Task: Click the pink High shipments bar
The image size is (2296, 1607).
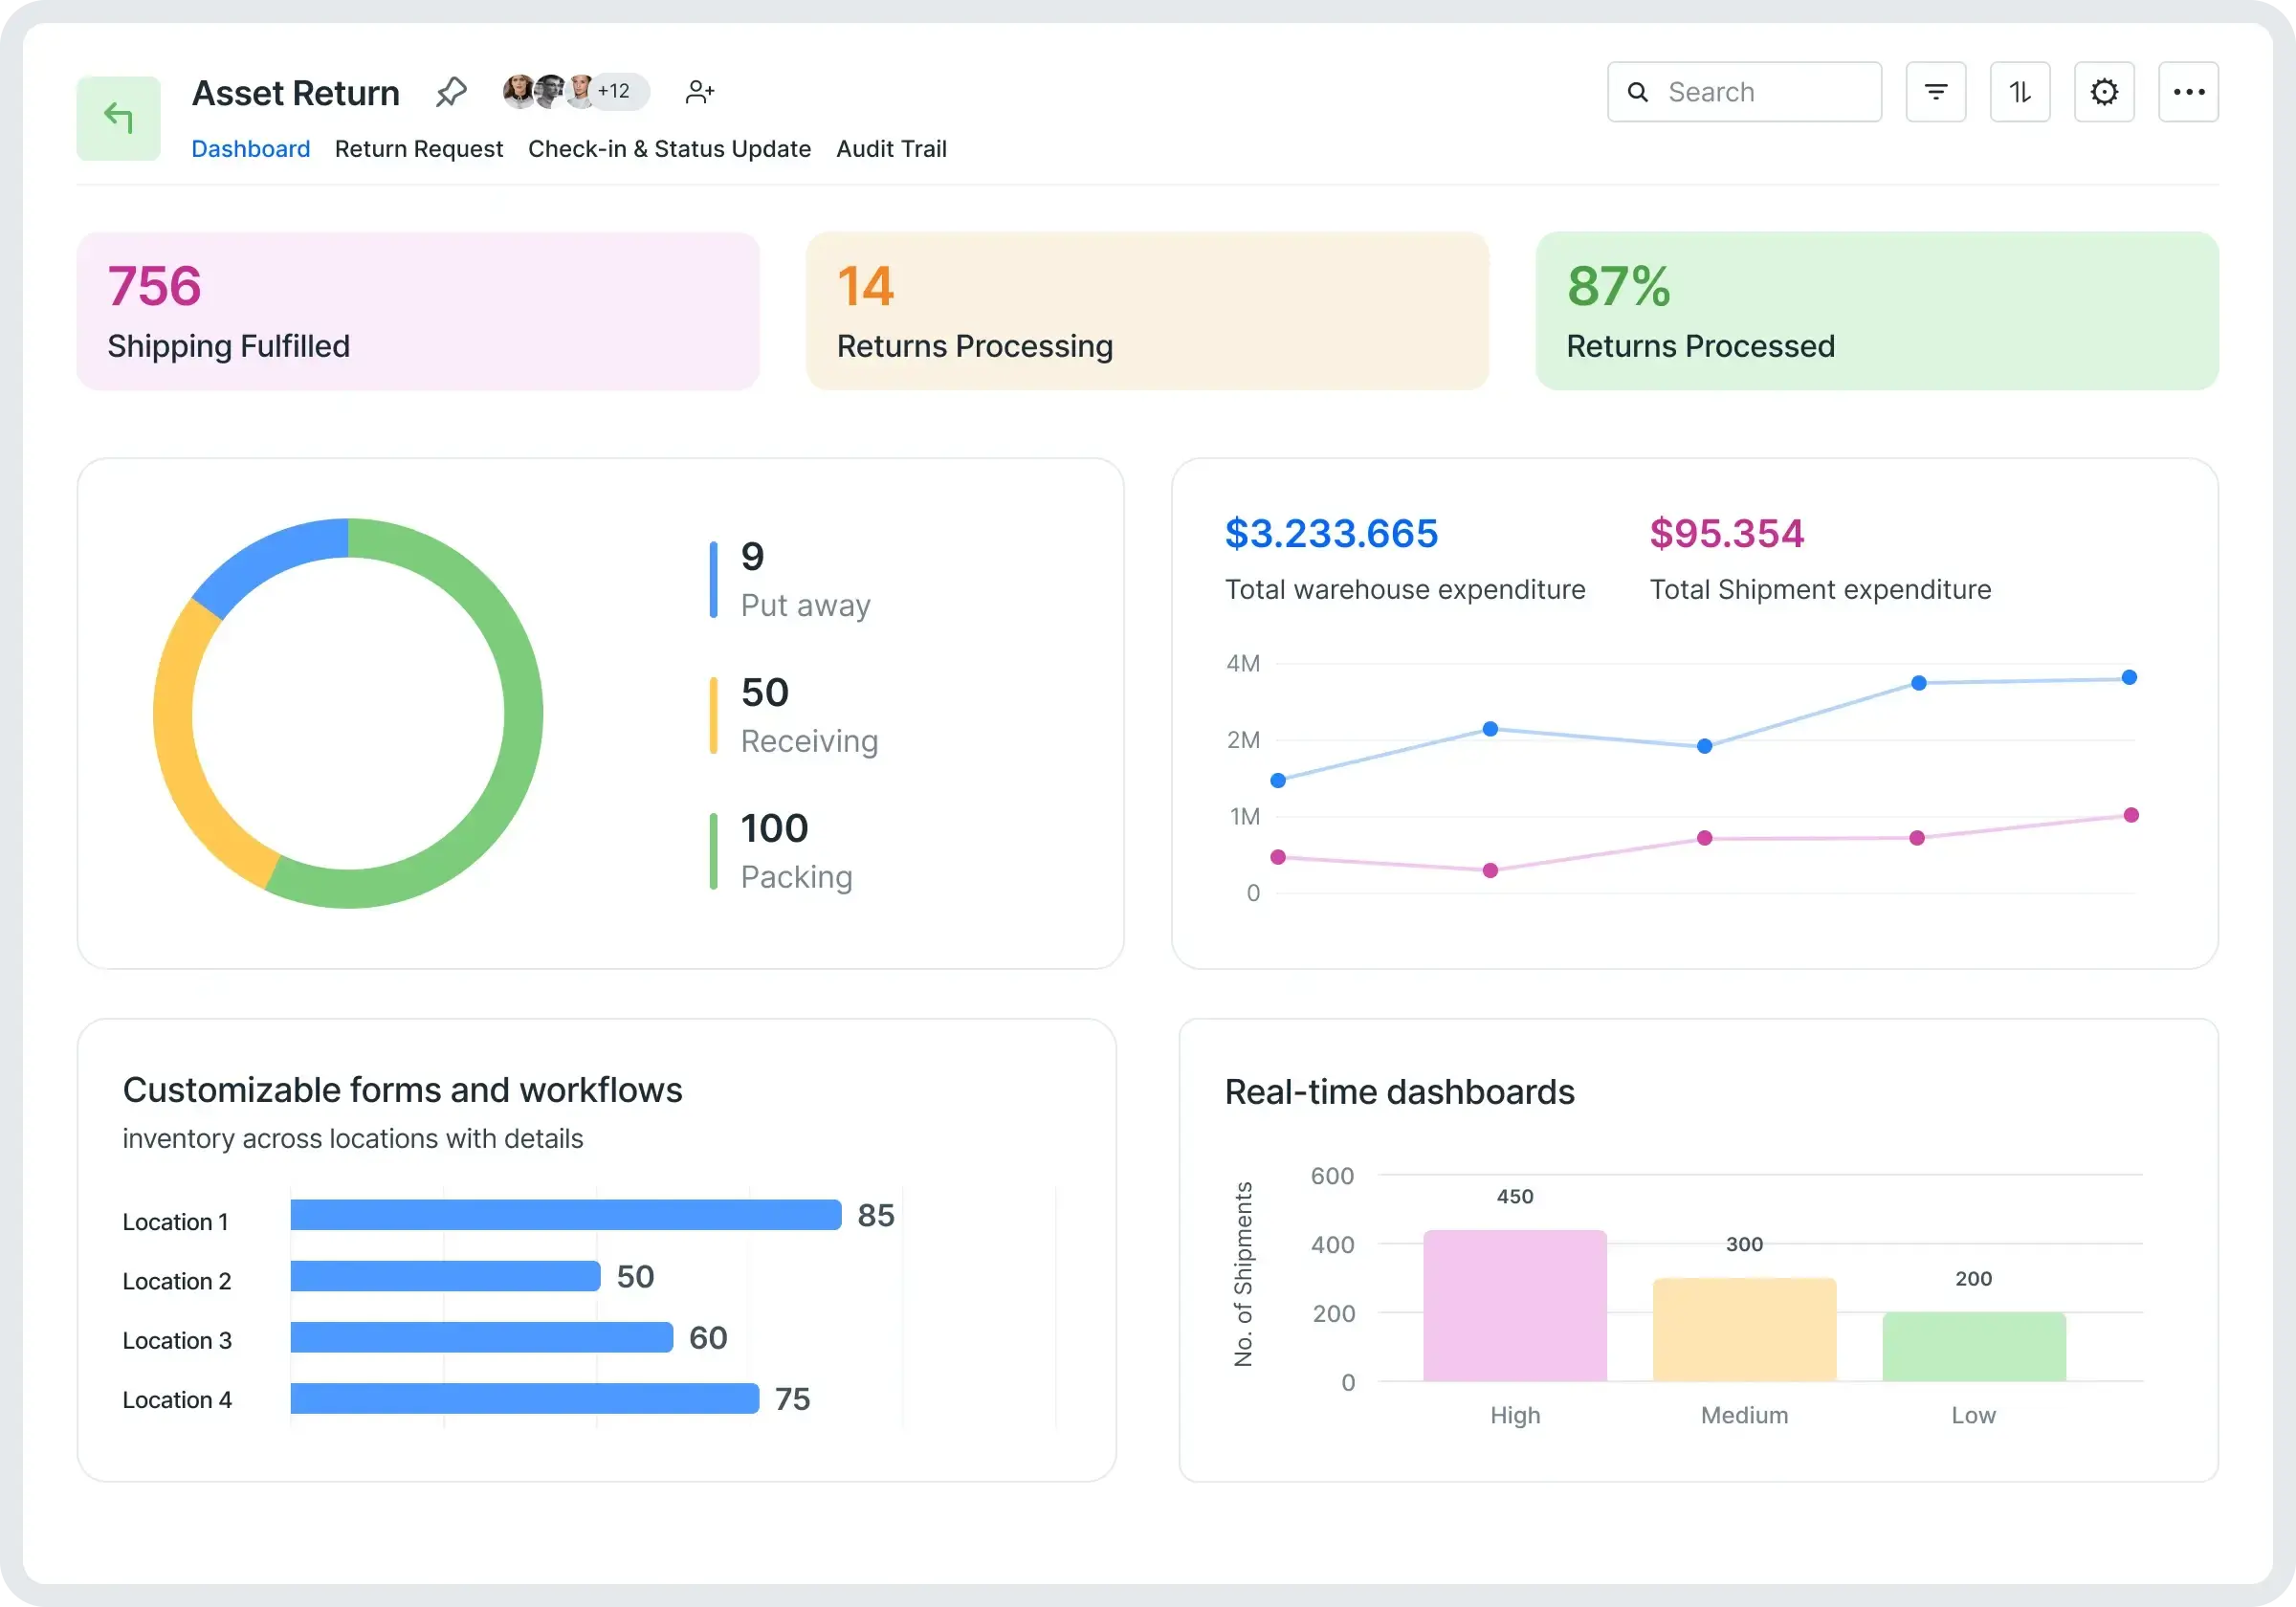Action: pyautogui.click(x=1514, y=1305)
